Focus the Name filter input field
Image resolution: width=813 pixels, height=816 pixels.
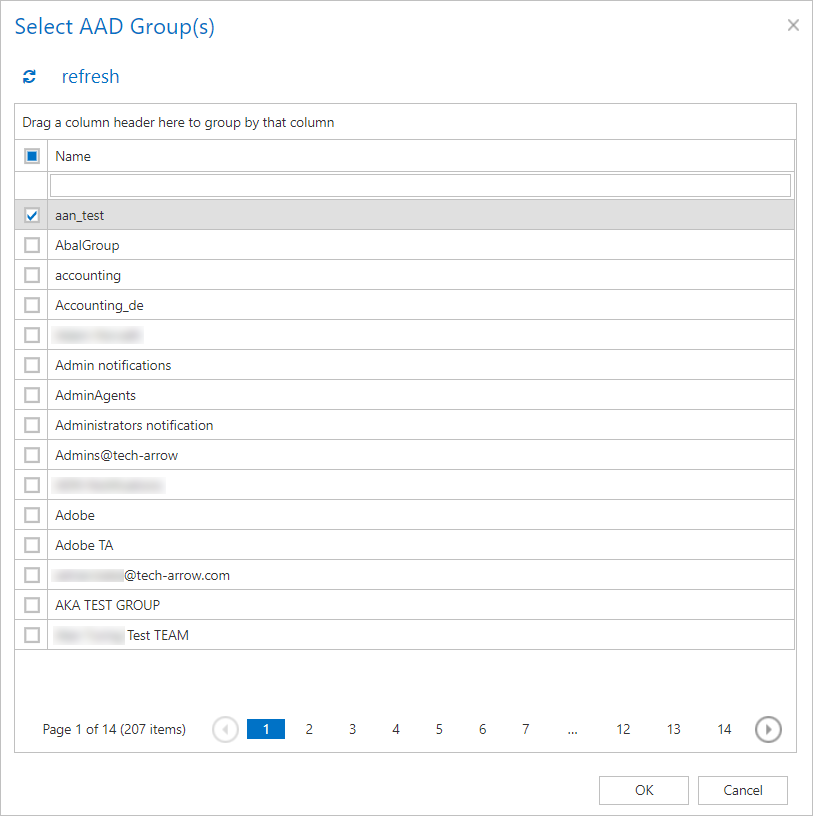click(420, 185)
